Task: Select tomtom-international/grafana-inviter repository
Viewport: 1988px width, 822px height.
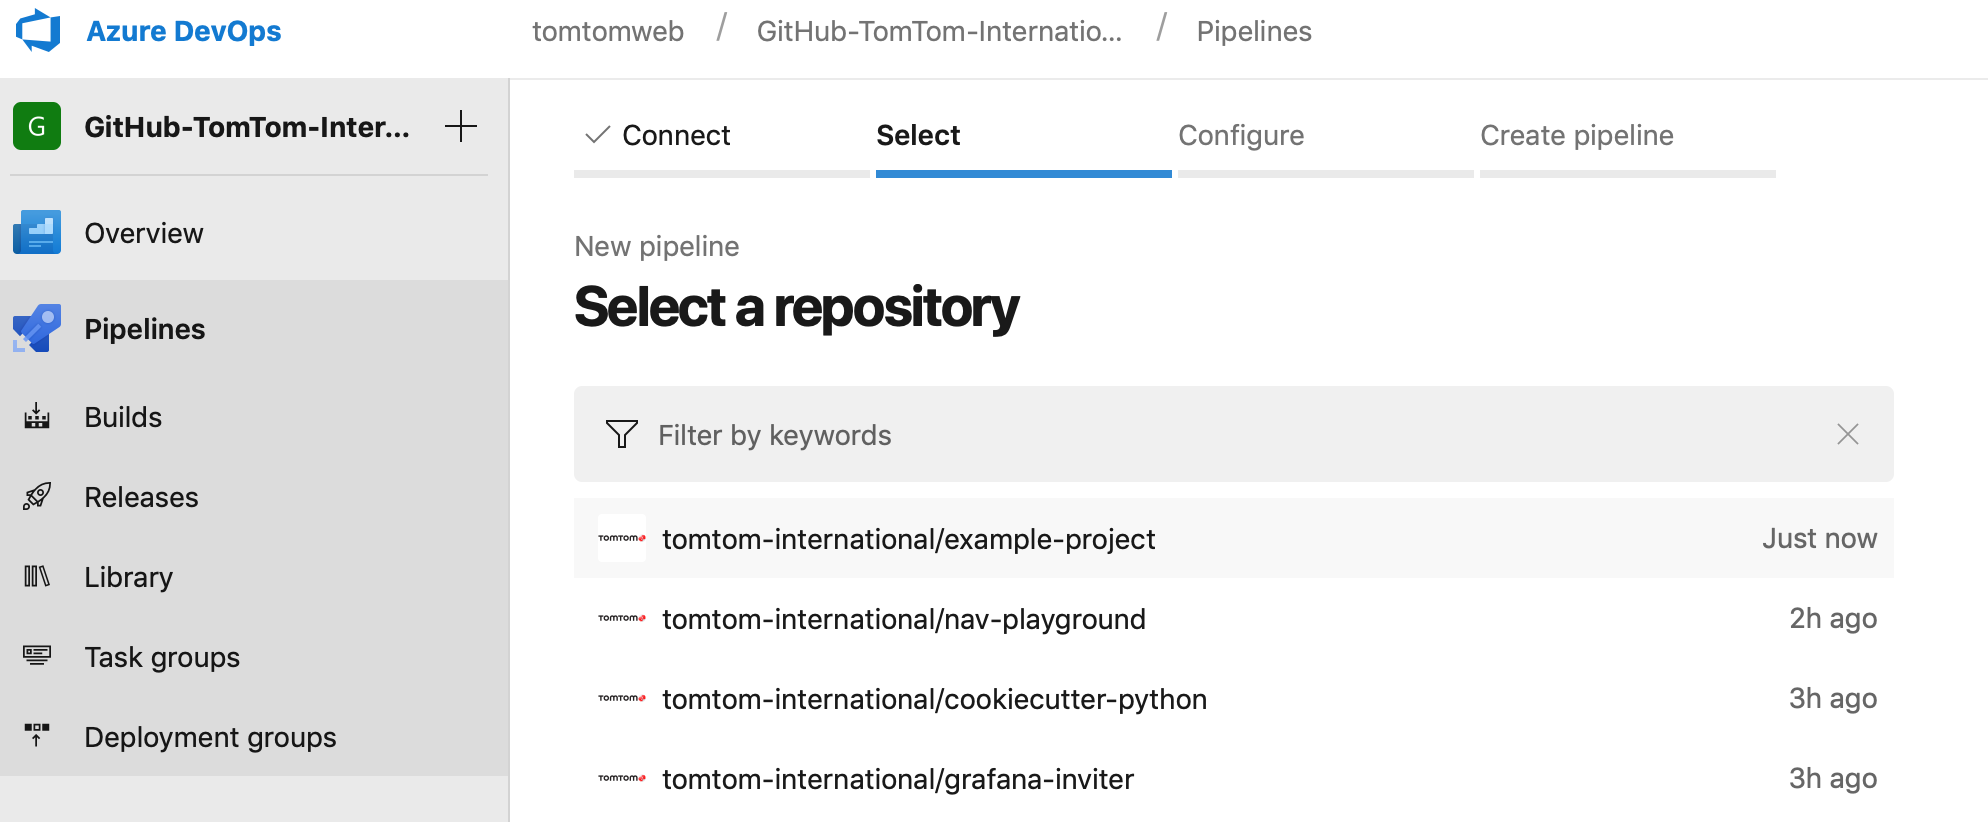Action: pos(1234,778)
